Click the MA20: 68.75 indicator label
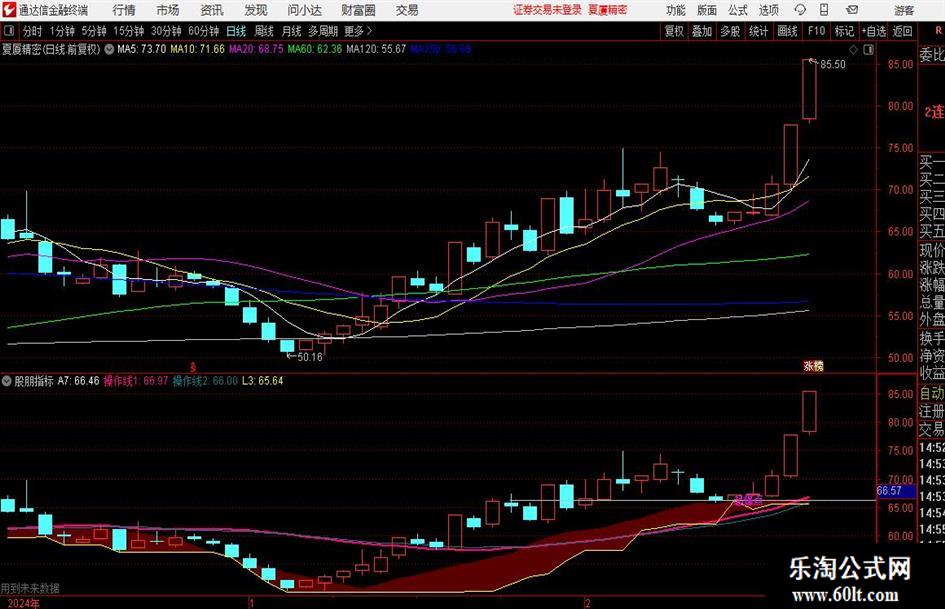 [256, 49]
